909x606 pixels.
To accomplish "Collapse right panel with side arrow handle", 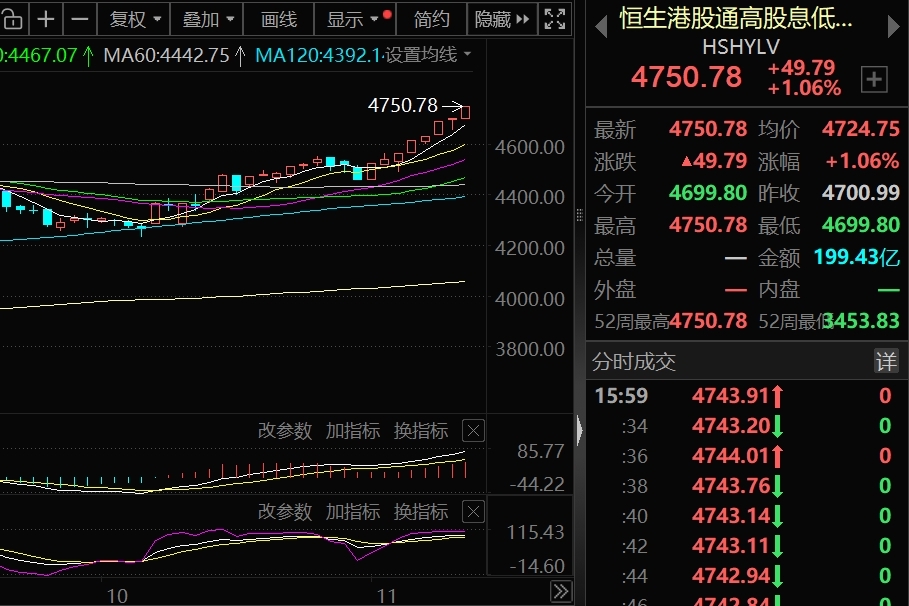I will (580, 430).
